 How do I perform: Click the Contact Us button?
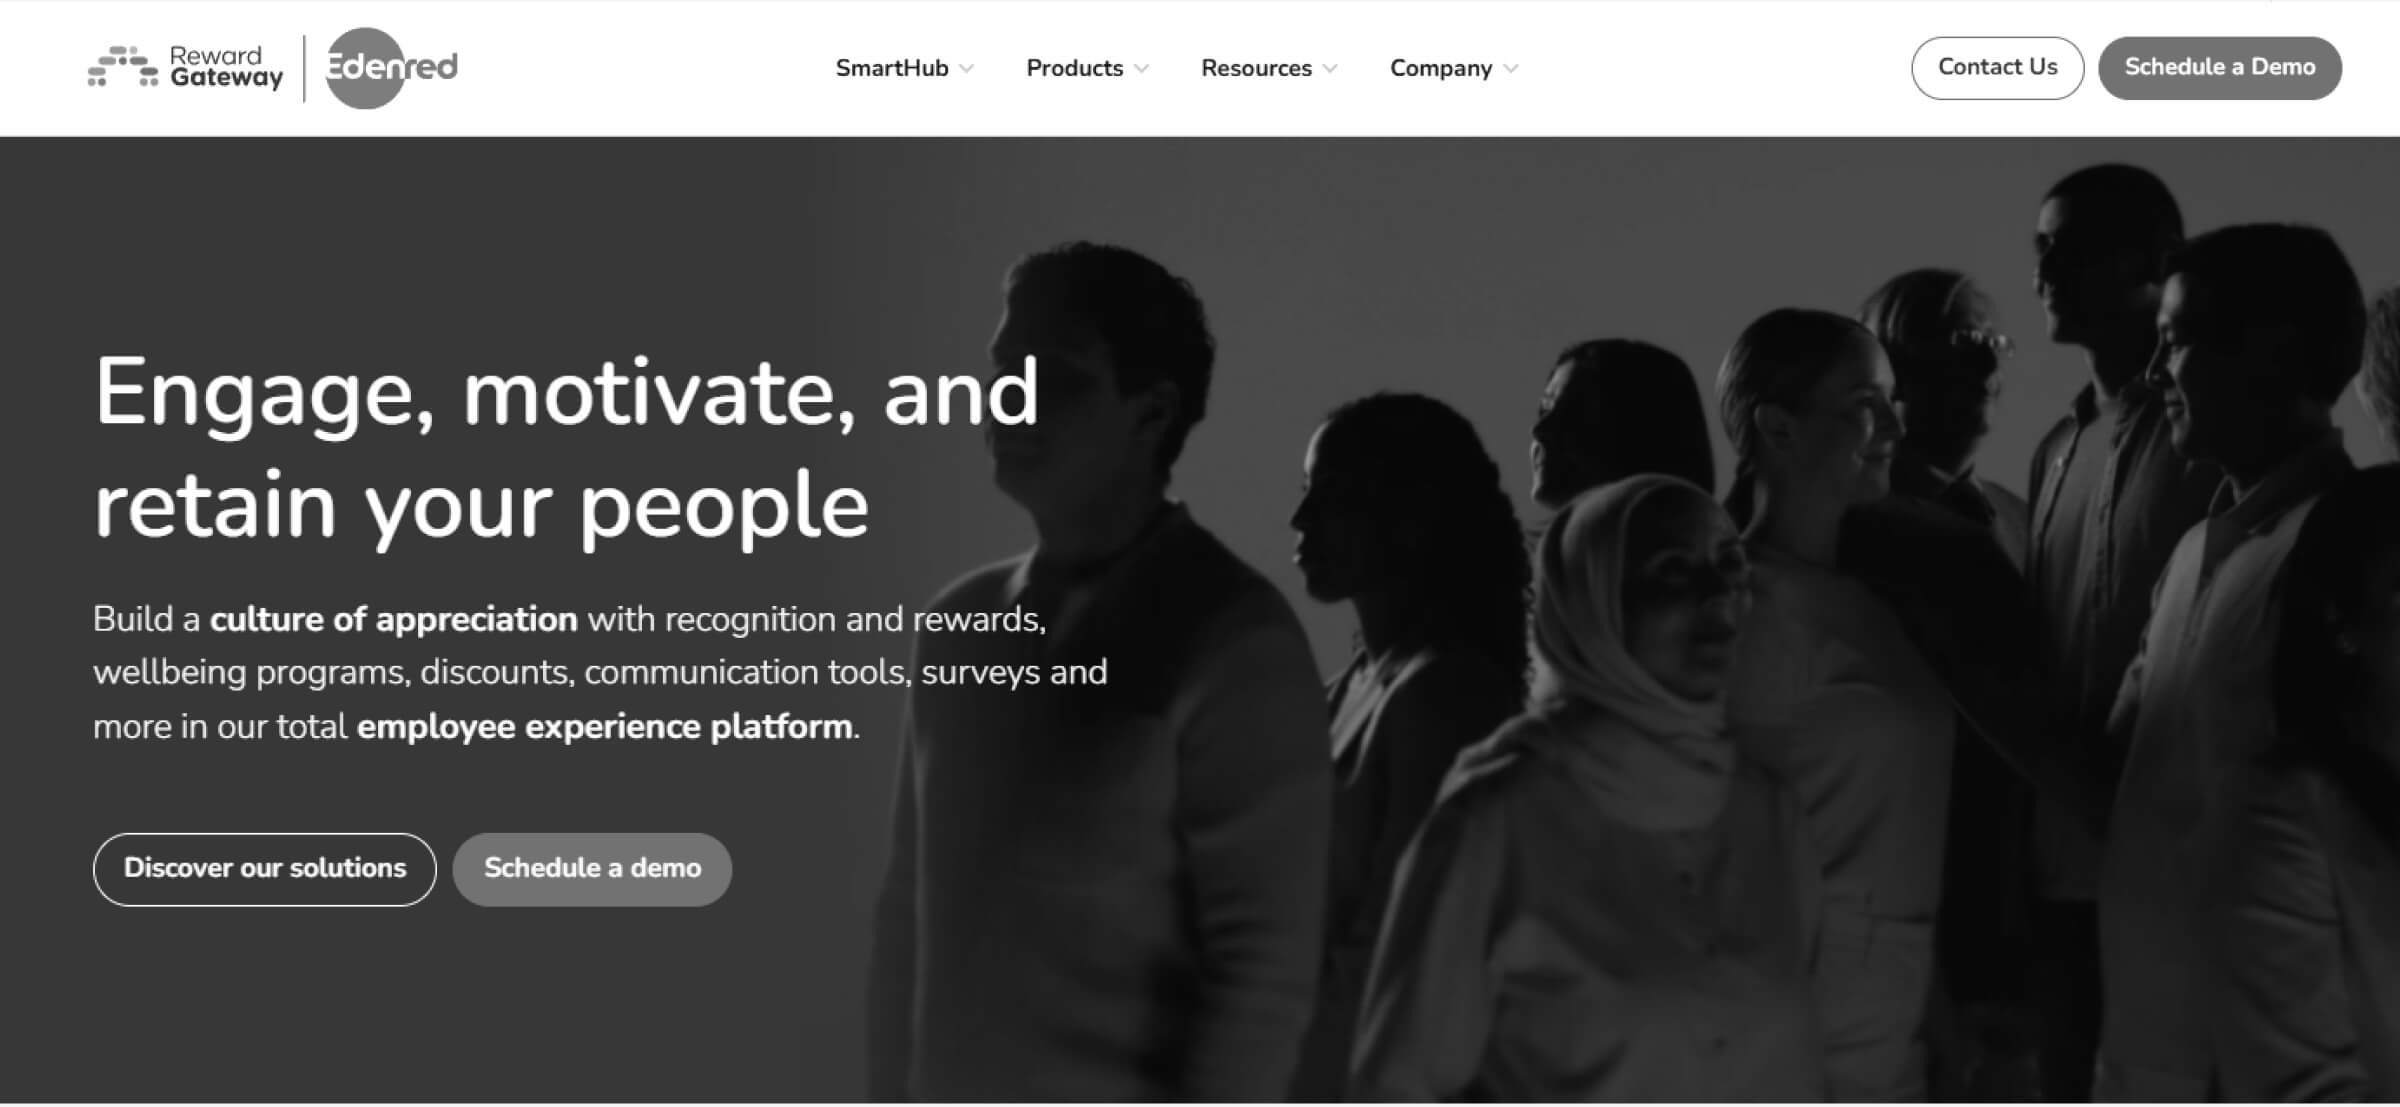coord(1998,68)
